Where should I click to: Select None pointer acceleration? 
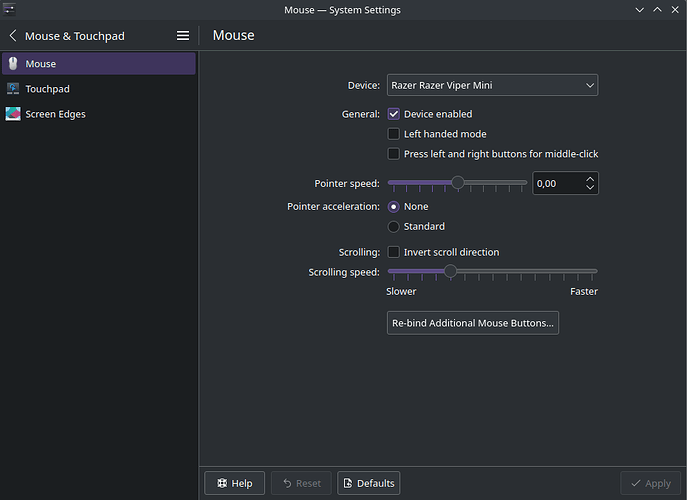coord(393,206)
